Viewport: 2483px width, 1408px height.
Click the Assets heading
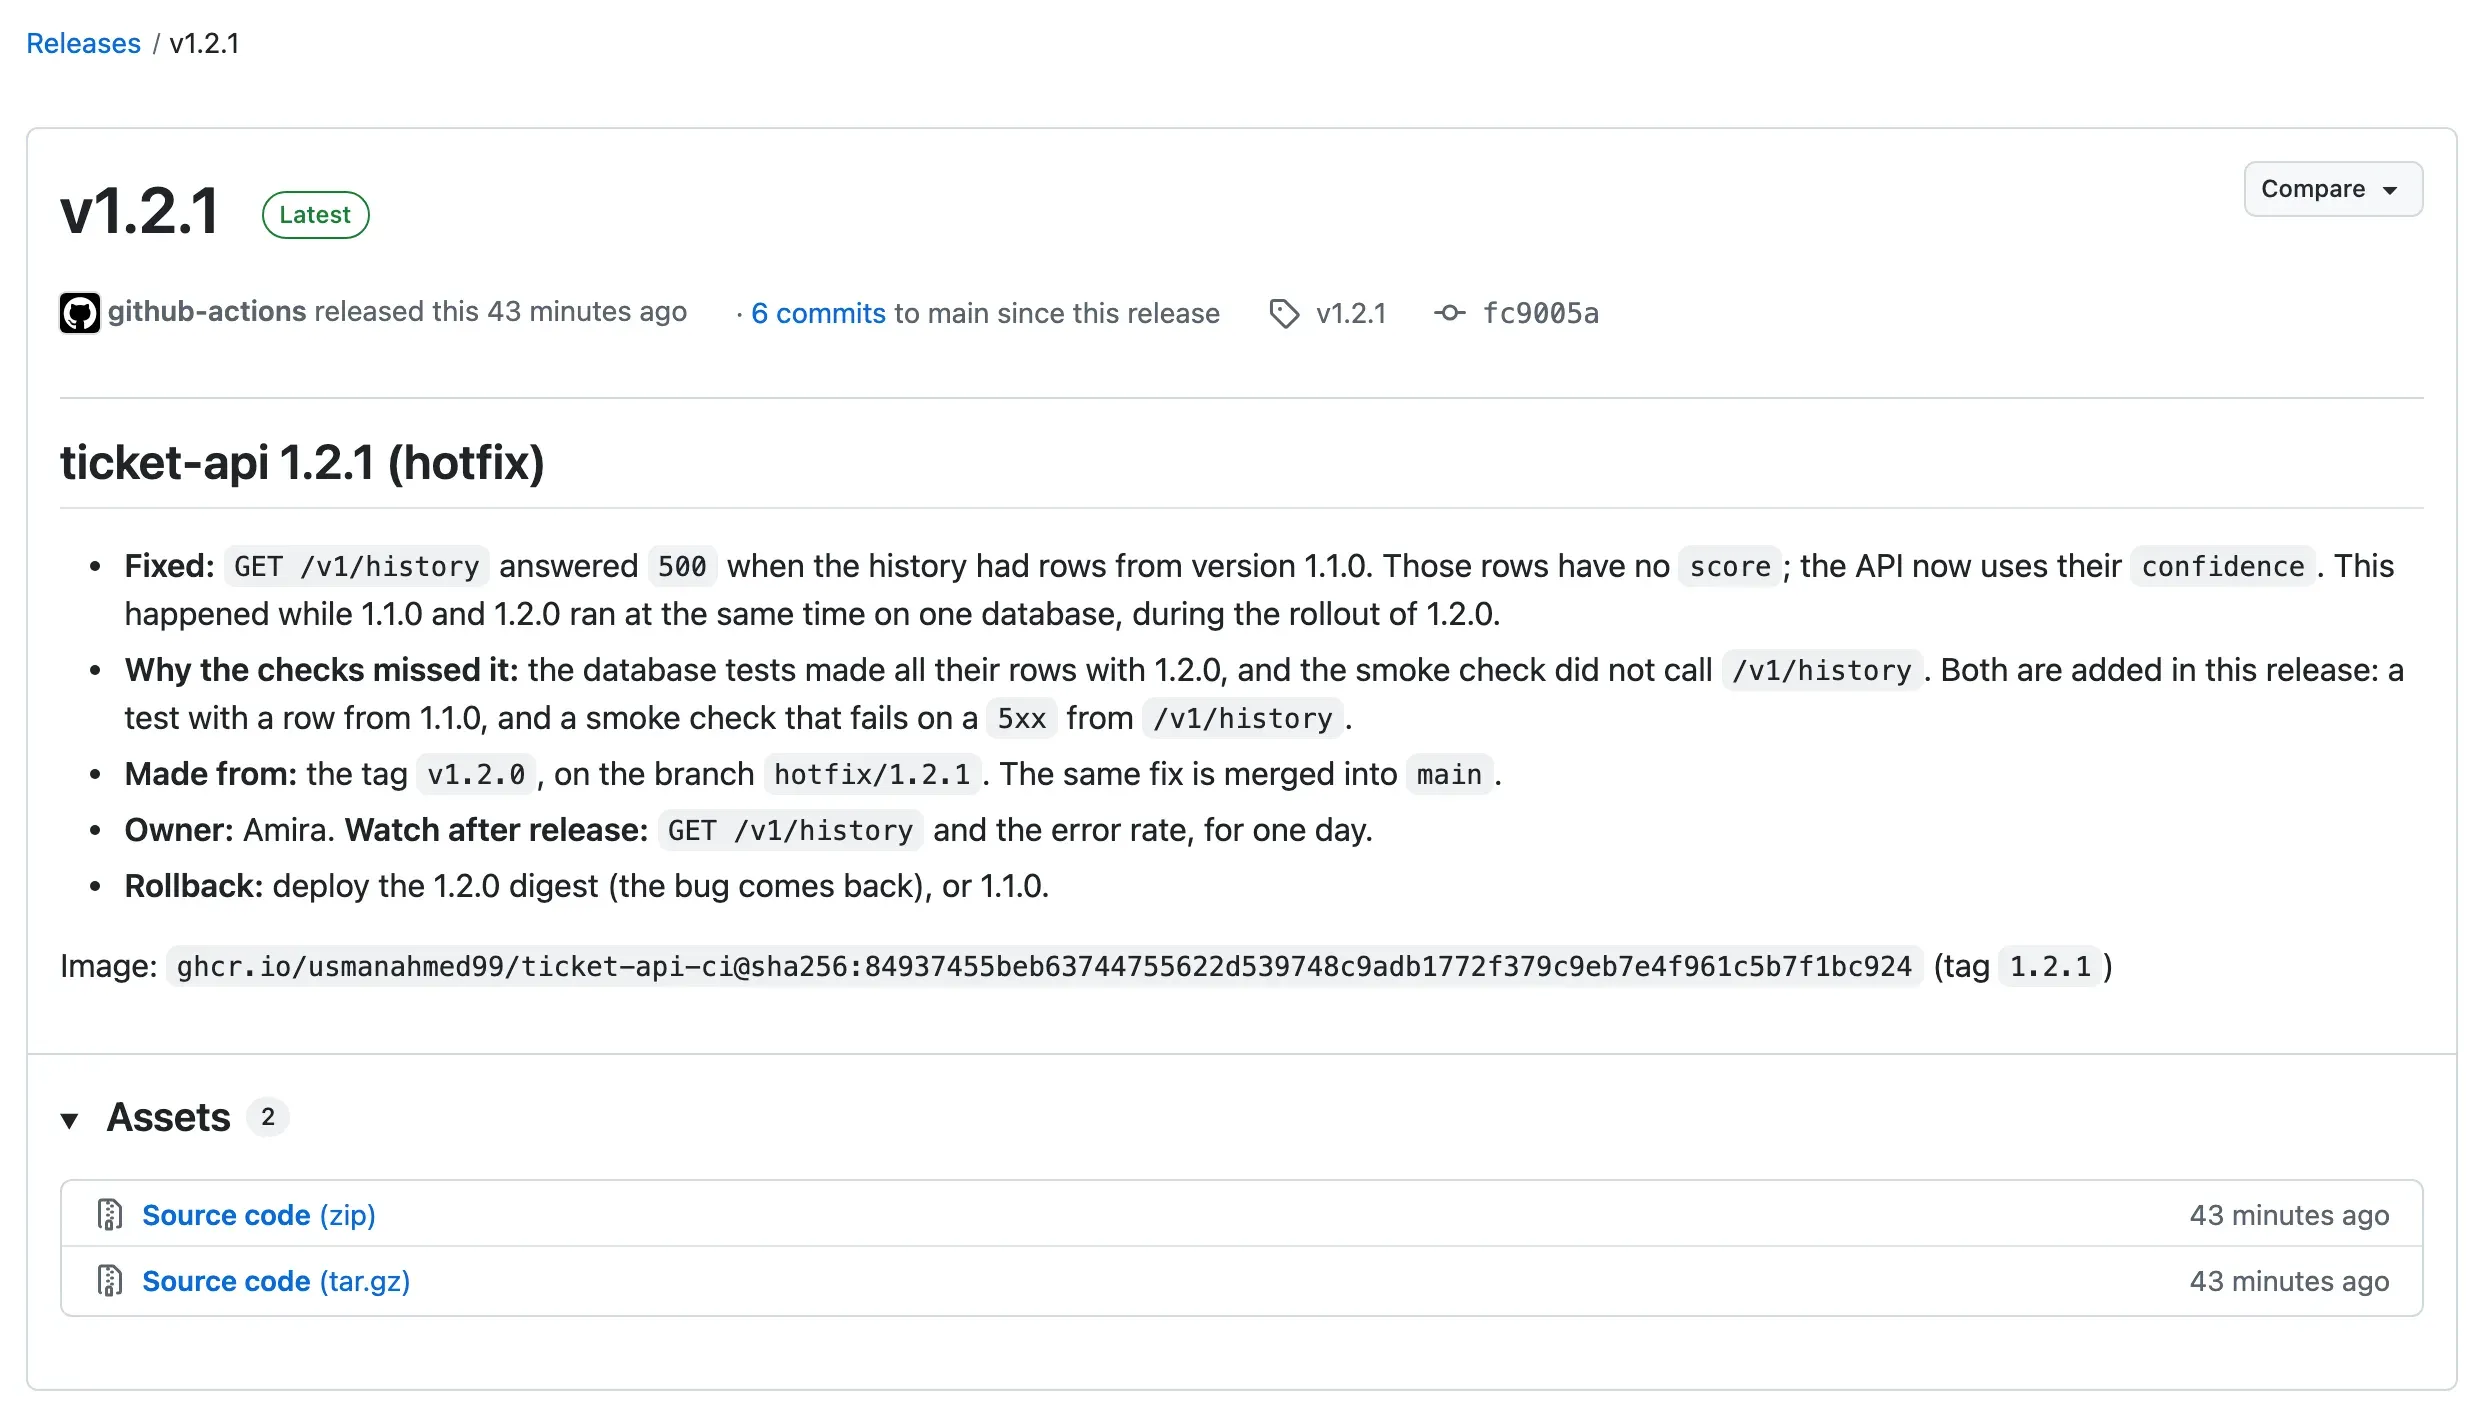tap(169, 1117)
